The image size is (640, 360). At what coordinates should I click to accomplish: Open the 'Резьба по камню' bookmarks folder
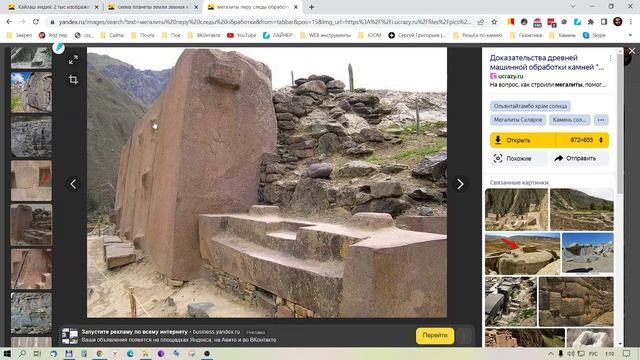(x=478, y=36)
